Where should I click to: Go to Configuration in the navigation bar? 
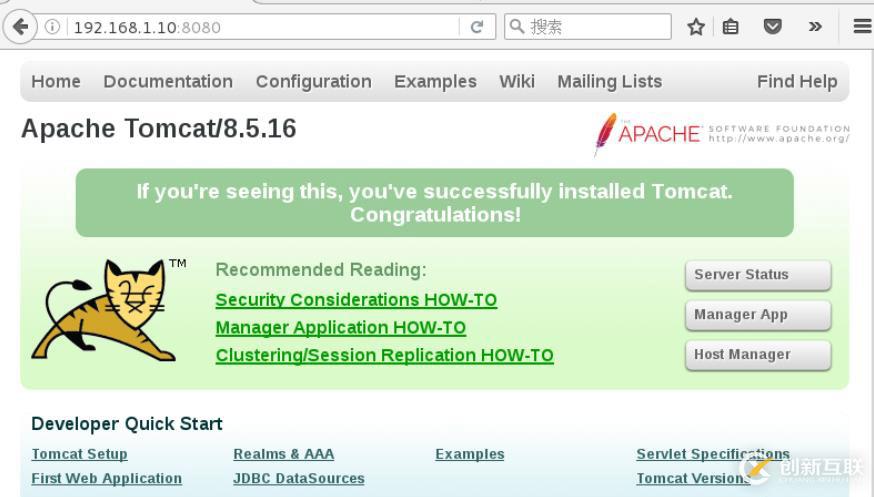click(313, 82)
